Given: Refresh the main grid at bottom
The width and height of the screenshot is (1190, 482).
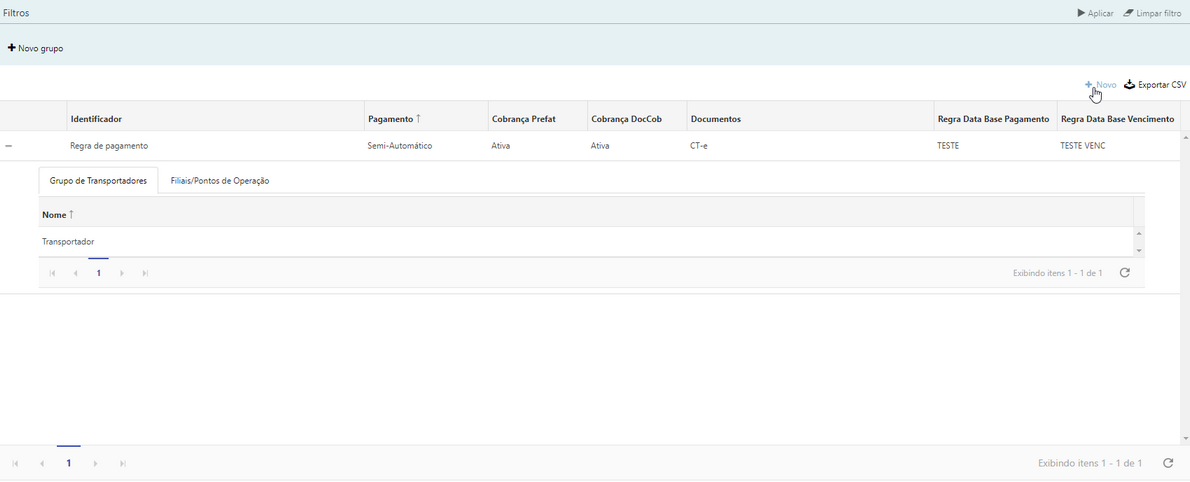Looking at the screenshot, I should [1168, 463].
